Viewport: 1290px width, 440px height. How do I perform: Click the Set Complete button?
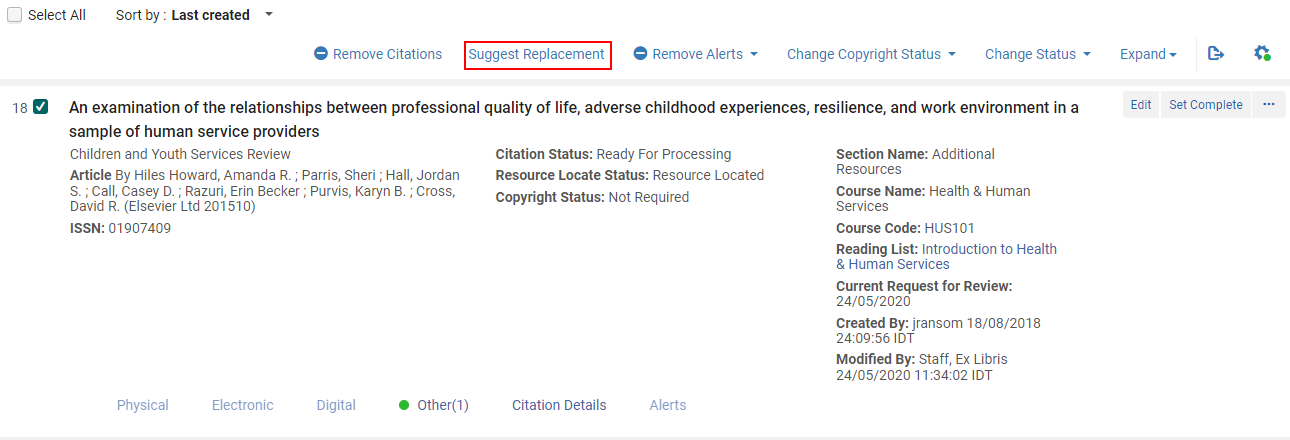[1206, 105]
